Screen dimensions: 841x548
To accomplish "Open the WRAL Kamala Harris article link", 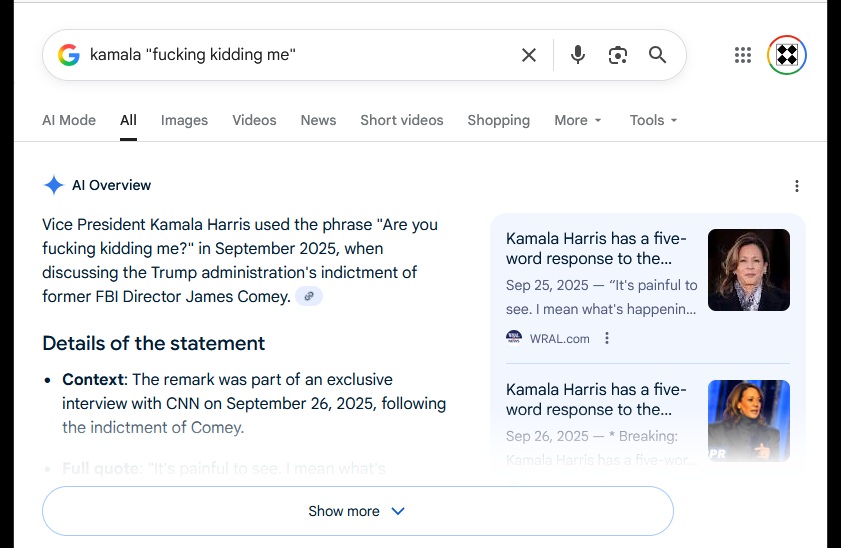I will tap(596, 248).
